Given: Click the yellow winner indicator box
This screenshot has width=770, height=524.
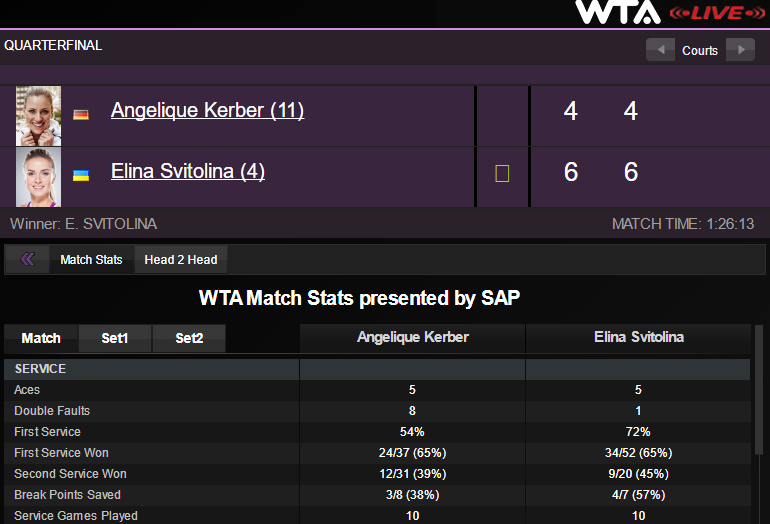Looking at the screenshot, I should pyautogui.click(x=502, y=174).
